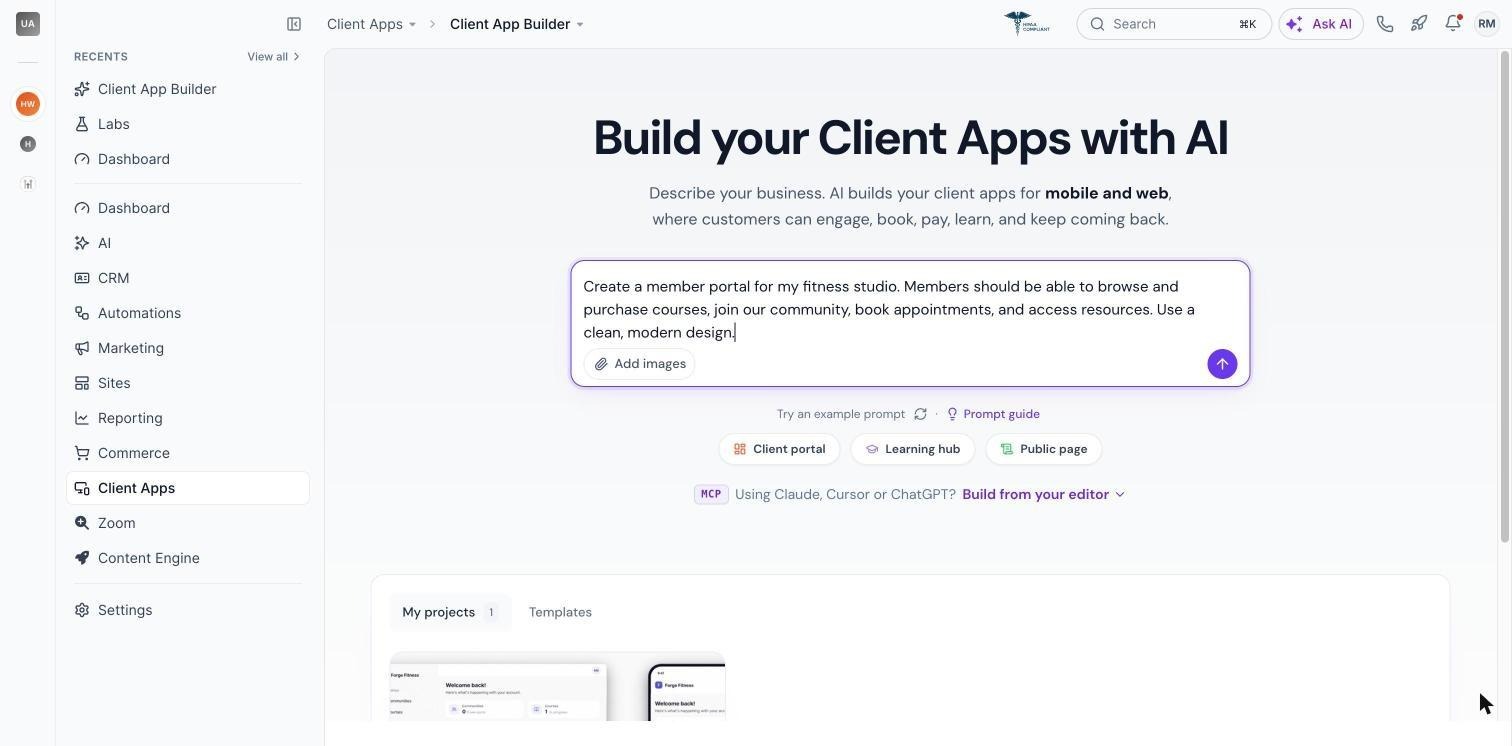Open notifications bell icon
Image resolution: width=1512 pixels, height=746 pixels.
[1453, 24]
